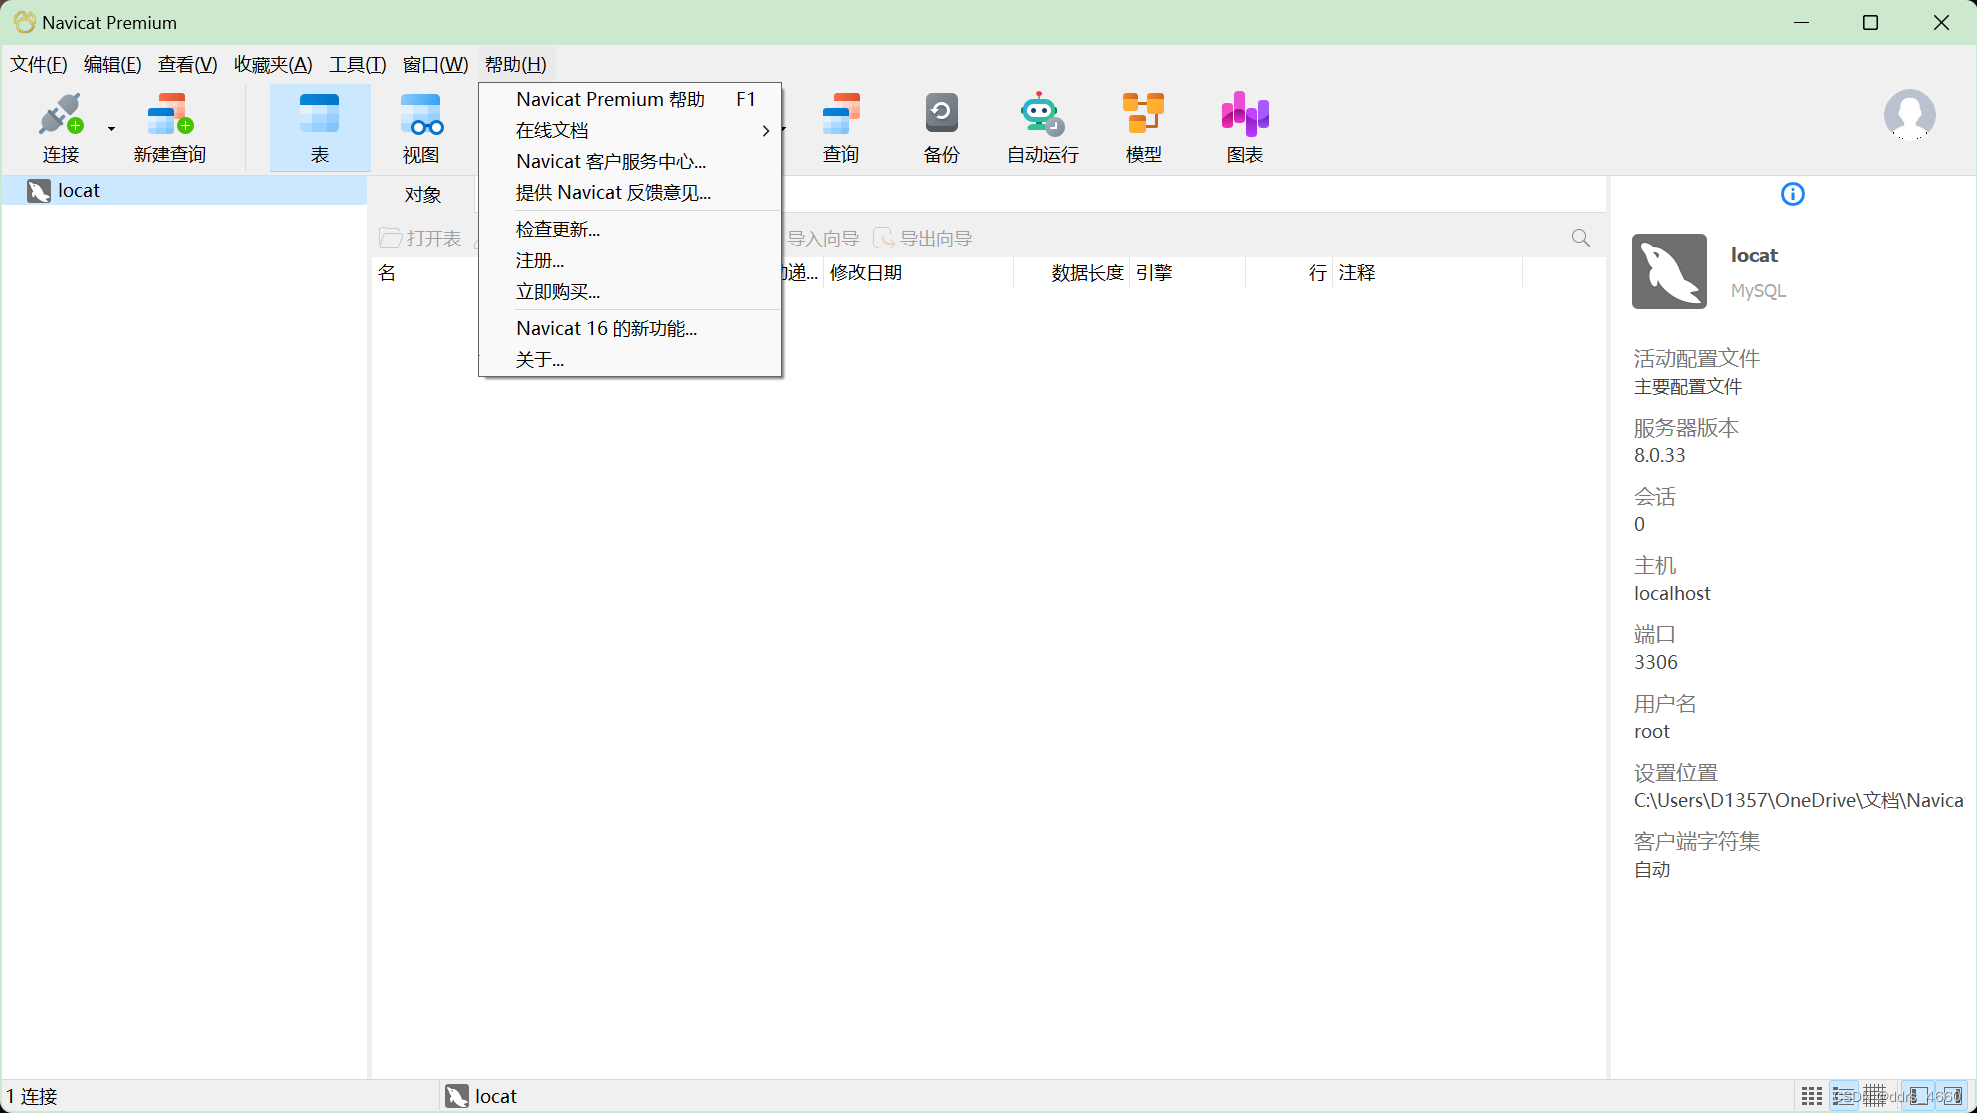Choose Navicat 客户服务中心 menu entry

pyautogui.click(x=630, y=161)
